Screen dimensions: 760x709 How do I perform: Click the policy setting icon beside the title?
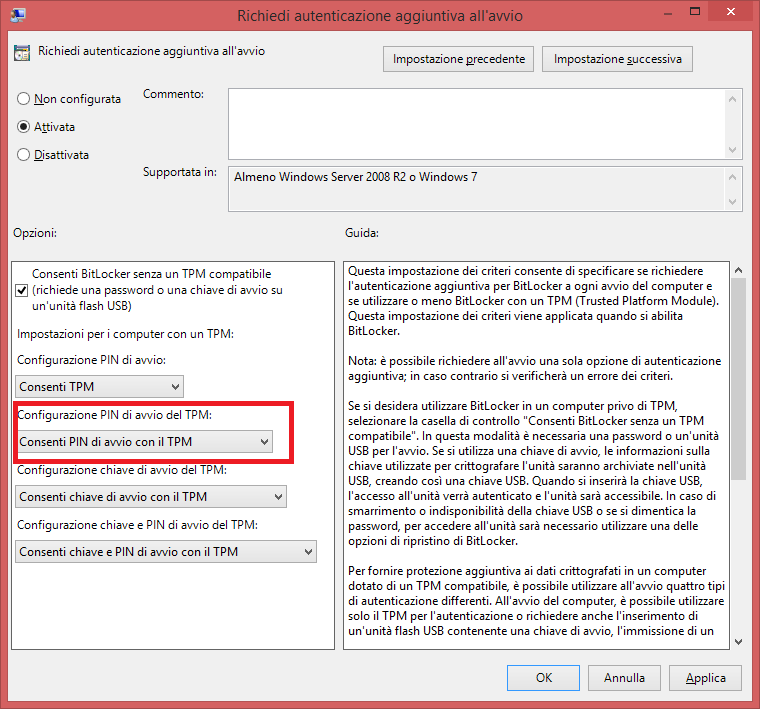pos(22,52)
